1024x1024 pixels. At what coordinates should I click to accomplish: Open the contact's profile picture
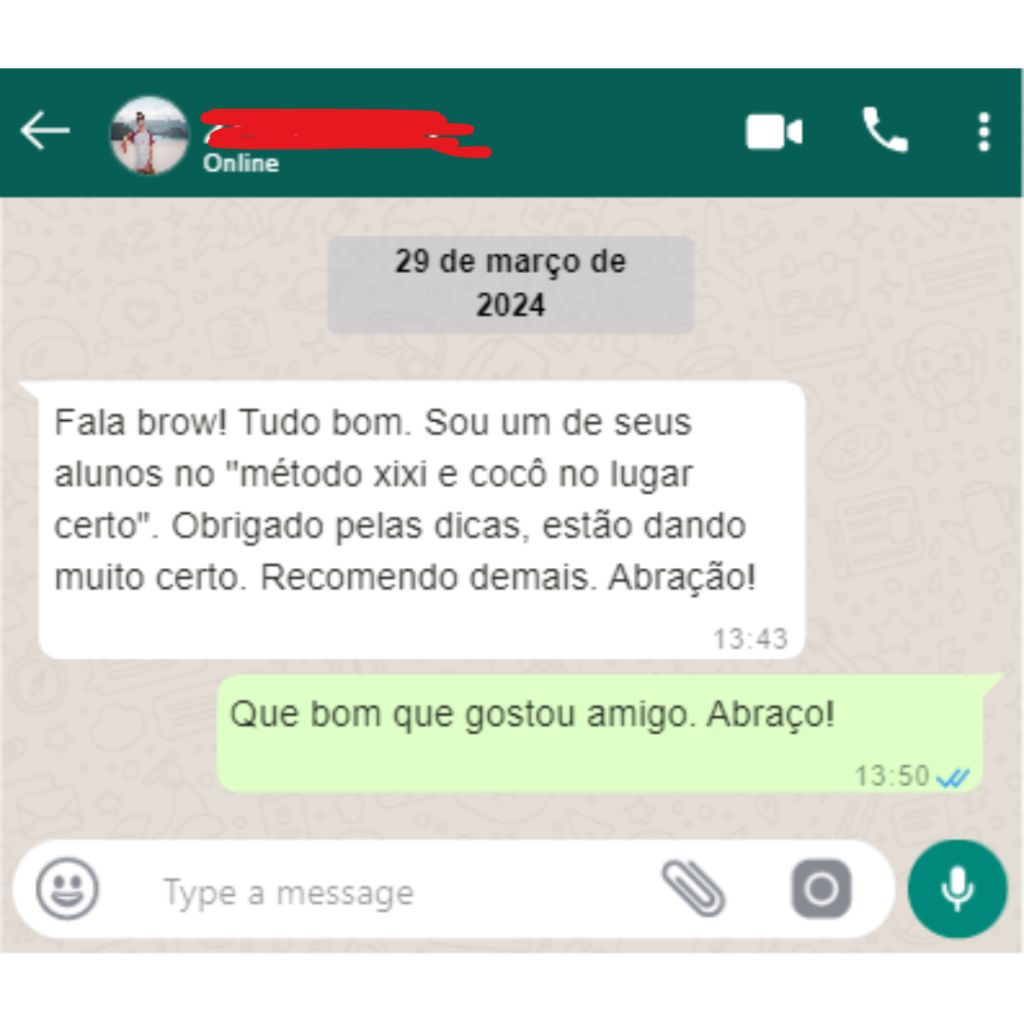pyautogui.click(x=149, y=135)
